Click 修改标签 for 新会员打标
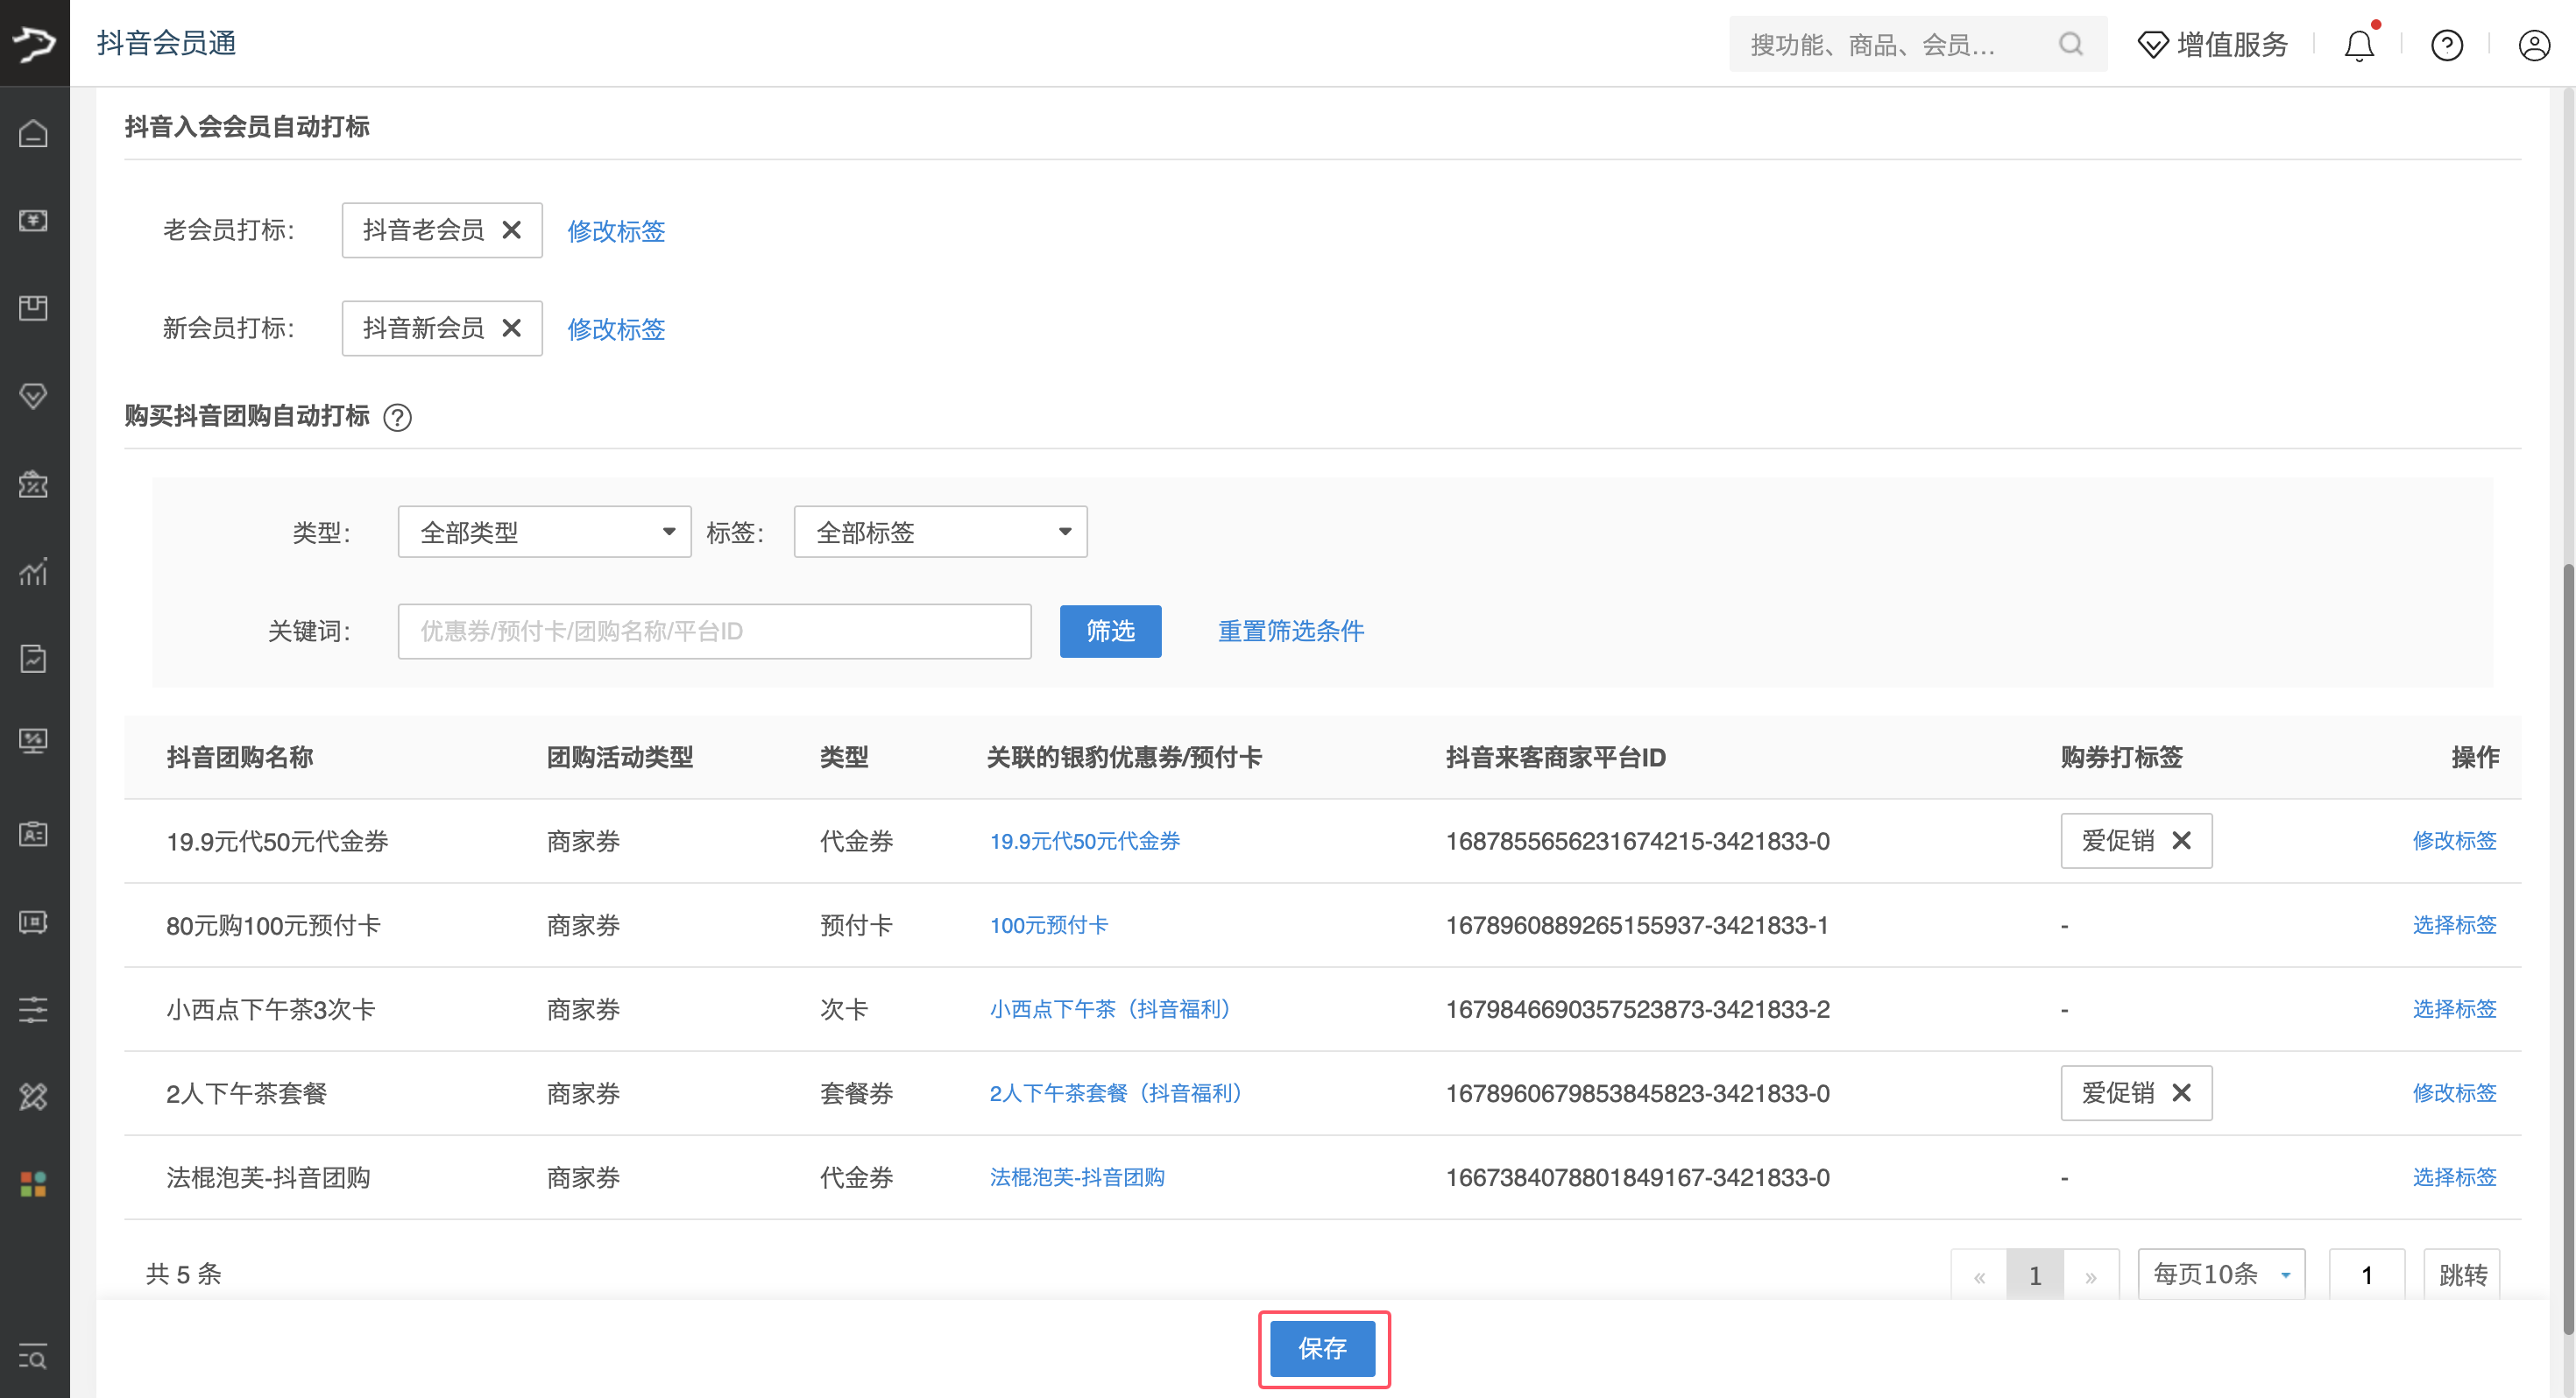The height and width of the screenshot is (1398, 2576). pos(616,329)
